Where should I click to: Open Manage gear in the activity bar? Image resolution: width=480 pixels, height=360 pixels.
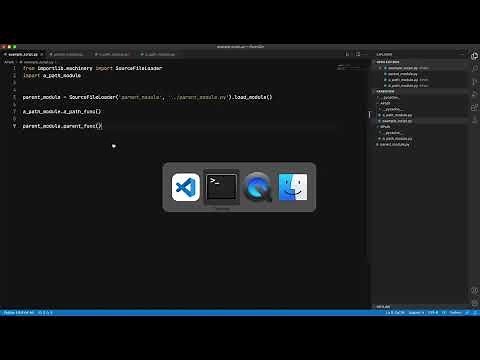474,303
